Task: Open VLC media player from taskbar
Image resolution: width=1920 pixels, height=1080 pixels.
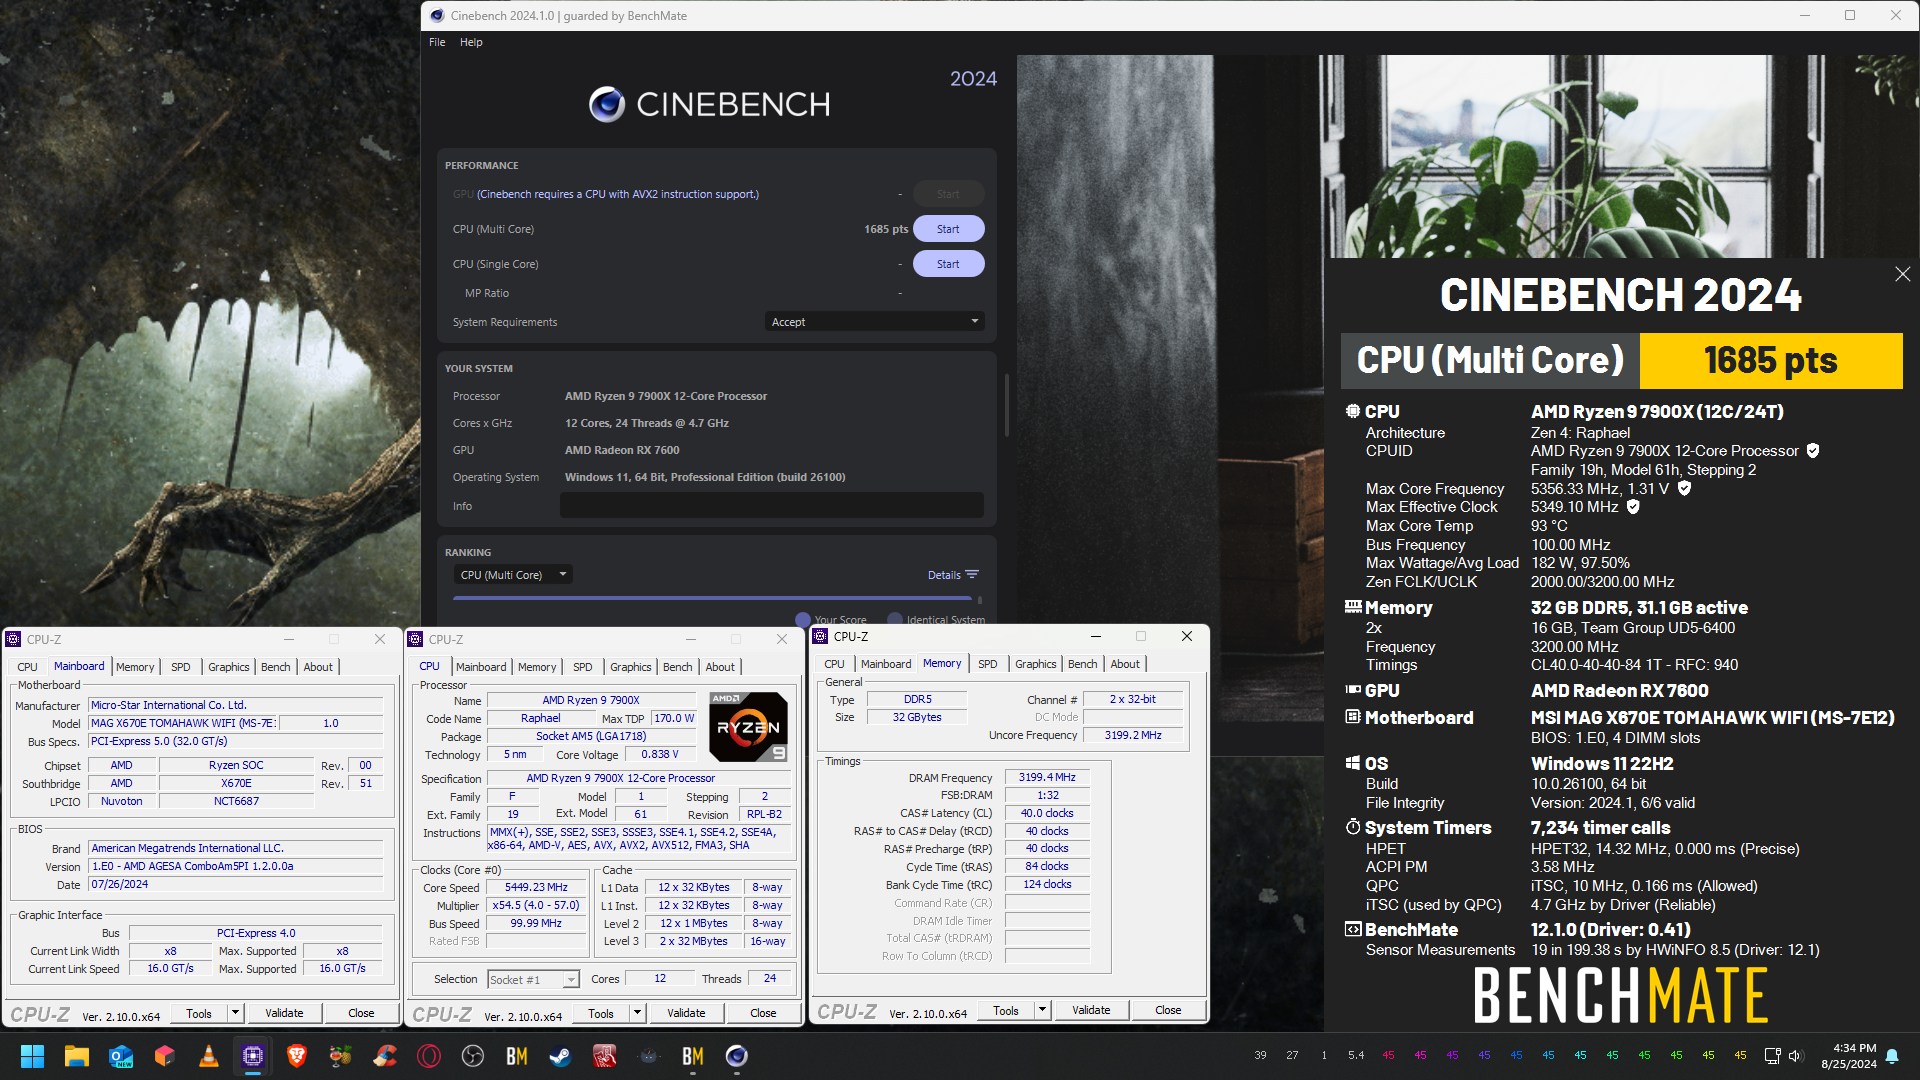Action: [x=208, y=1056]
